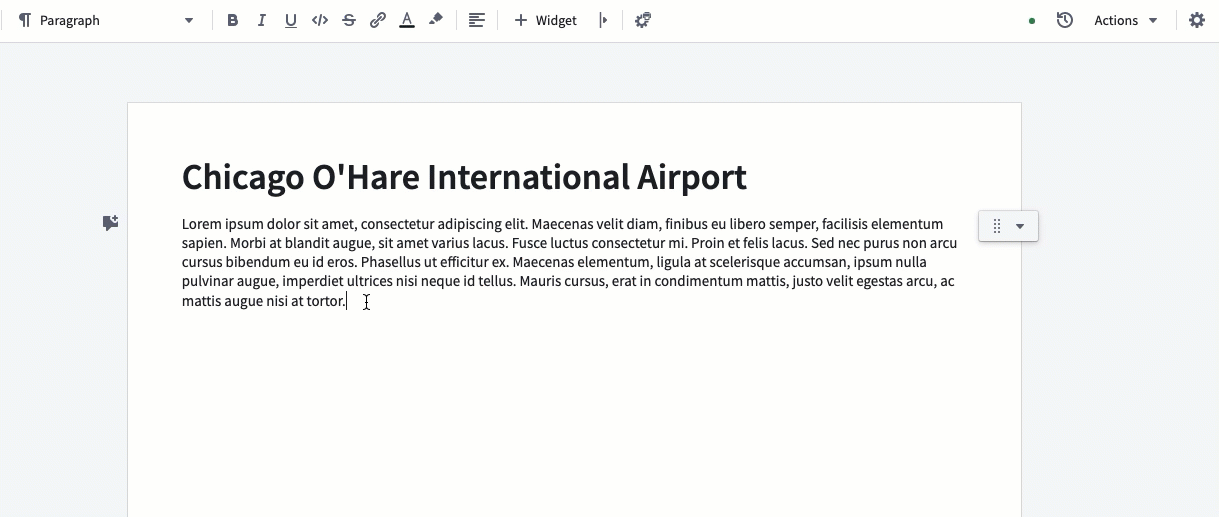Add a comment to the paragraph
The width and height of the screenshot is (1219, 517).
coord(111,223)
